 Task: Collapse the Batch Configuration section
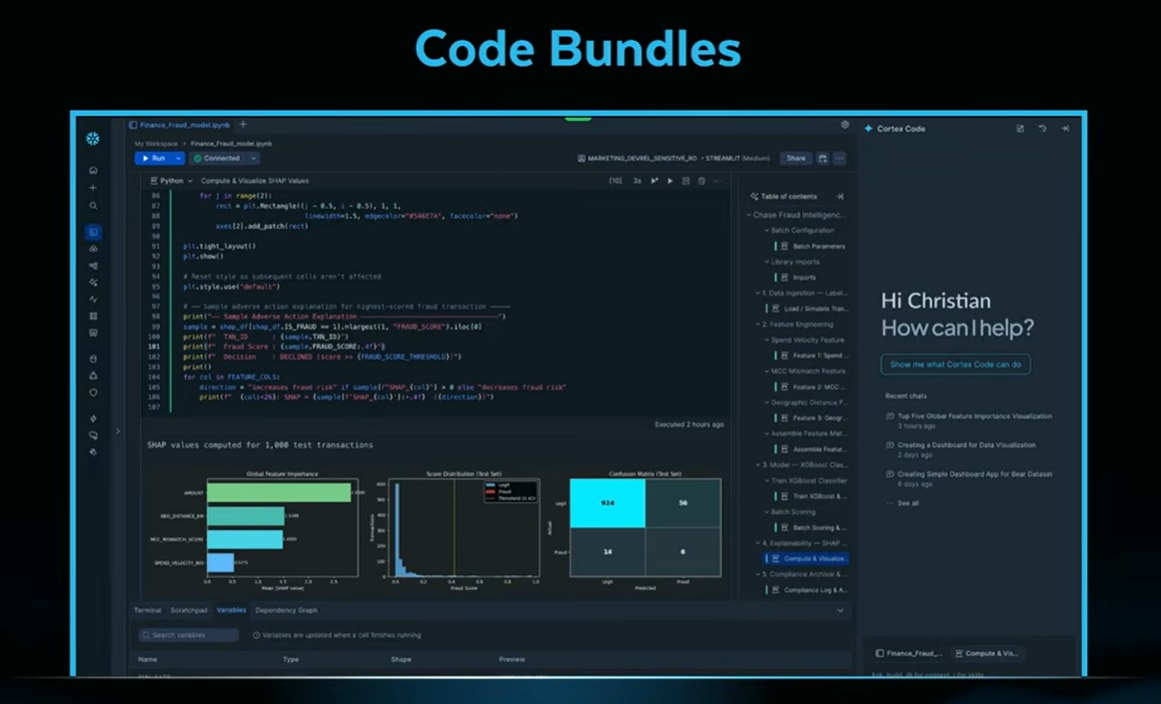pos(767,230)
